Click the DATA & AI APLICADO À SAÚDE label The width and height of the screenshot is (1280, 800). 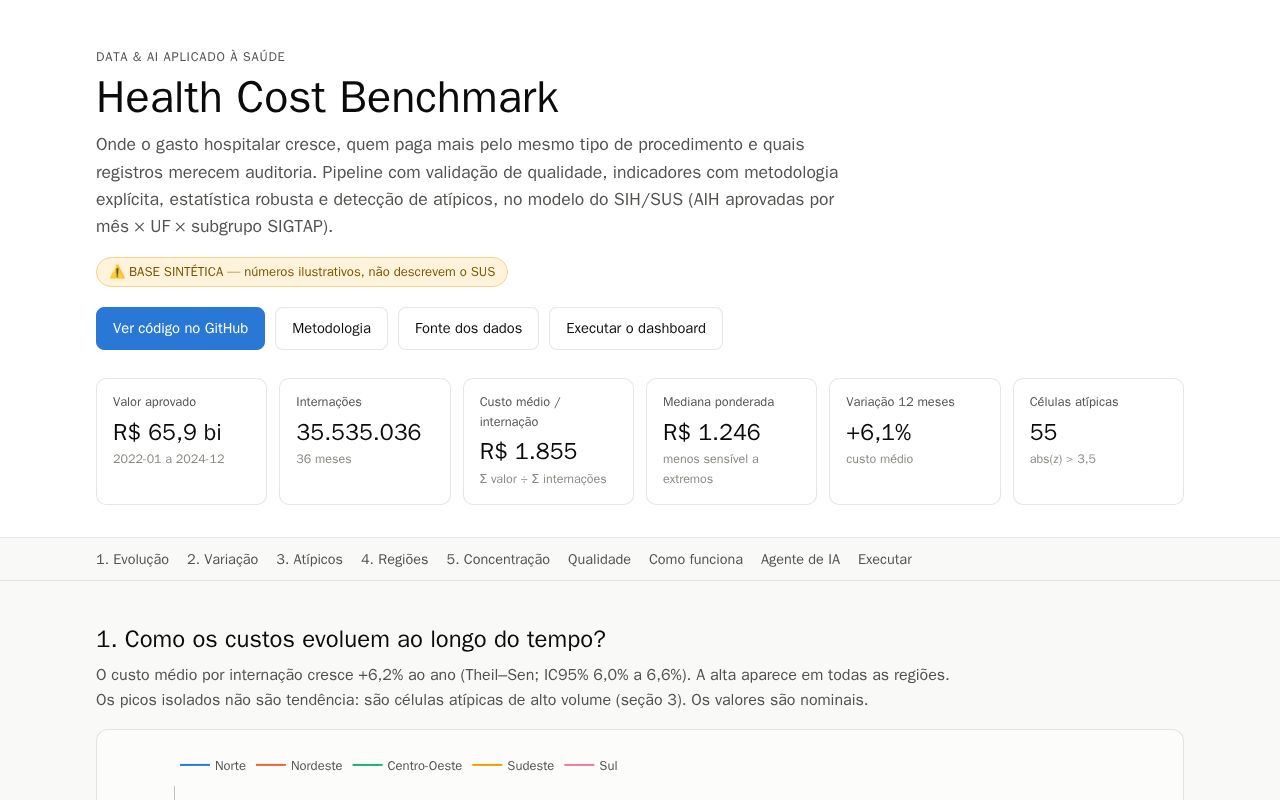190,57
